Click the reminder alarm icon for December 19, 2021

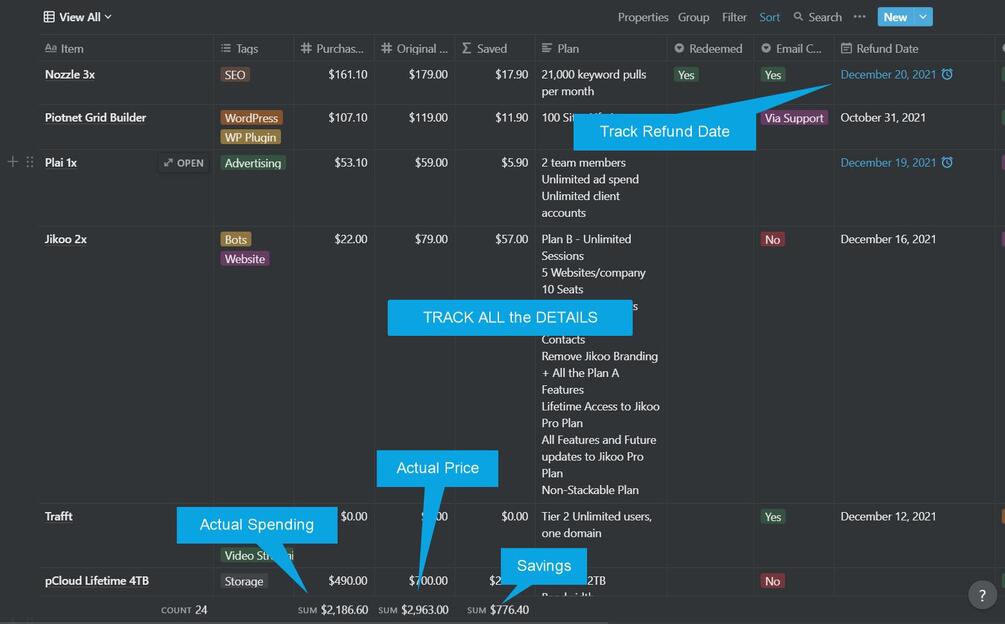point(947,163)
